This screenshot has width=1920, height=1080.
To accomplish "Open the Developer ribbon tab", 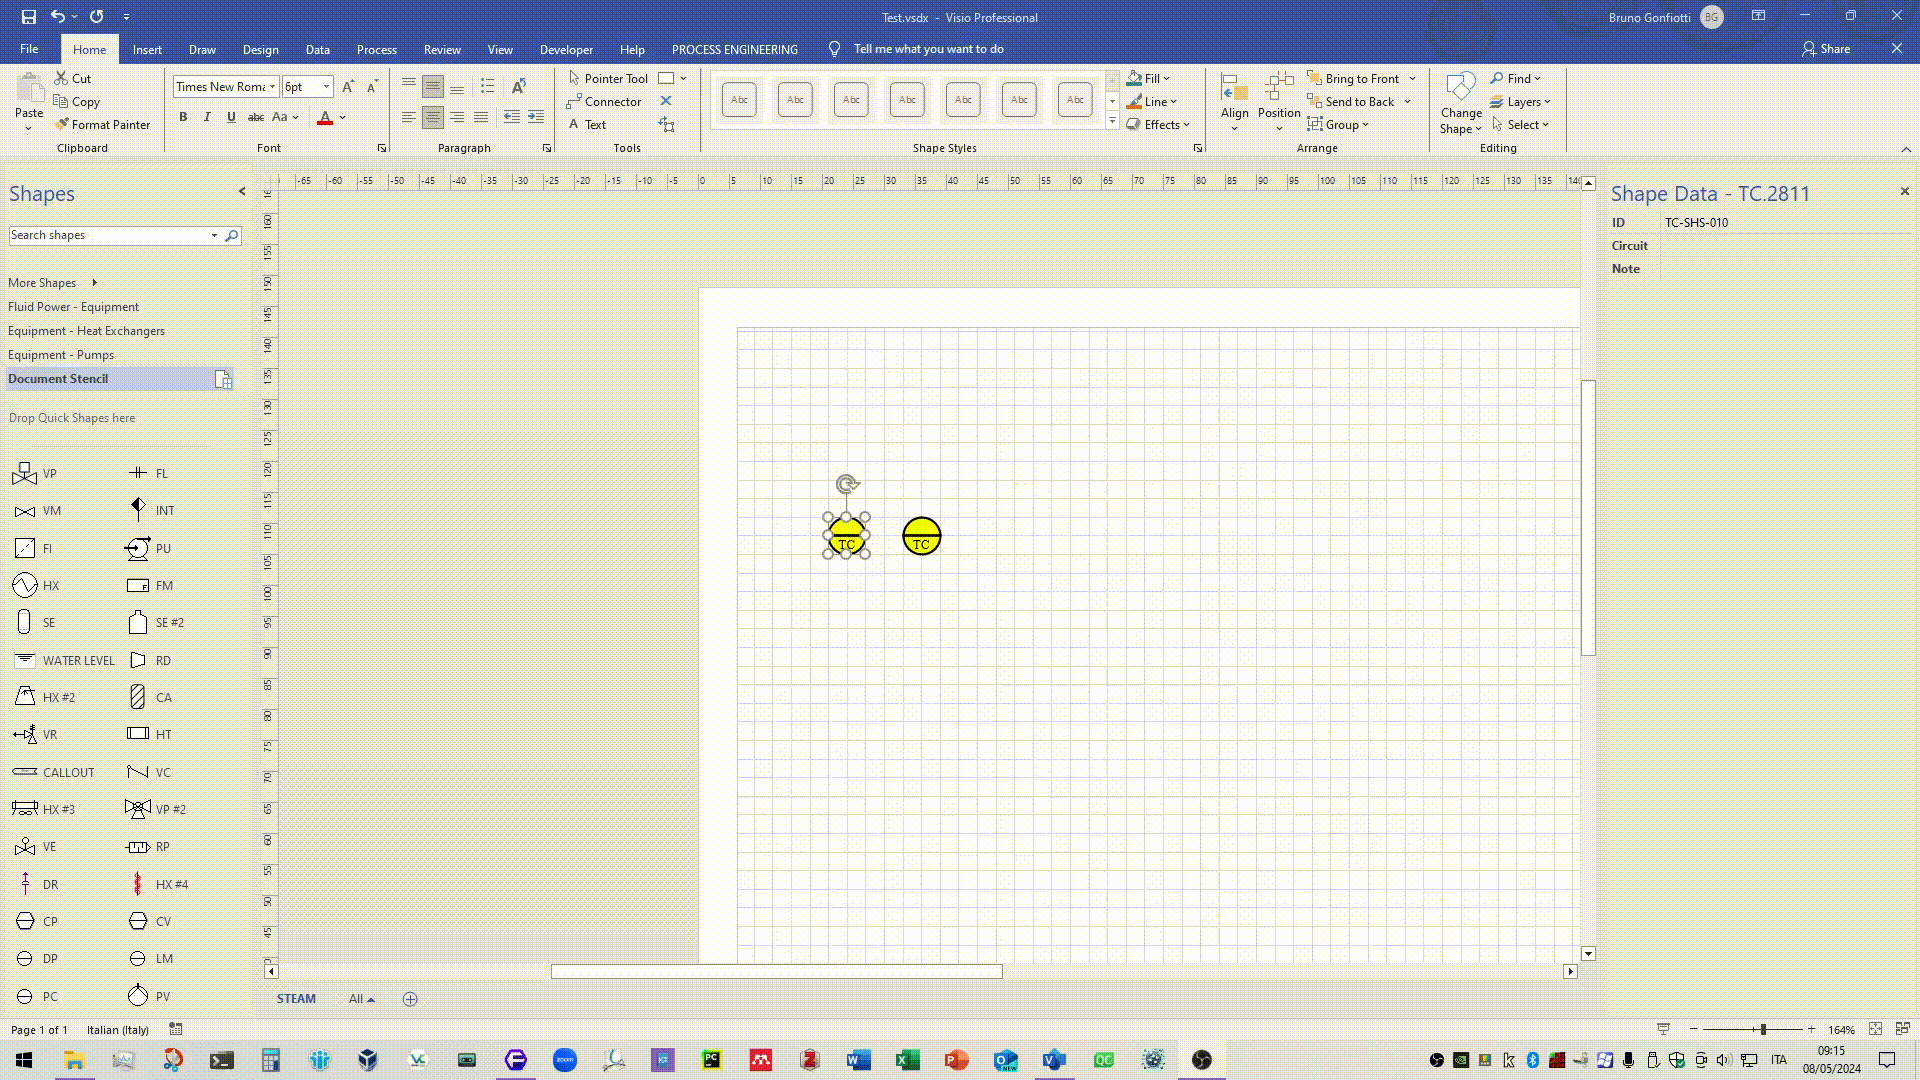I will [566, 49].
